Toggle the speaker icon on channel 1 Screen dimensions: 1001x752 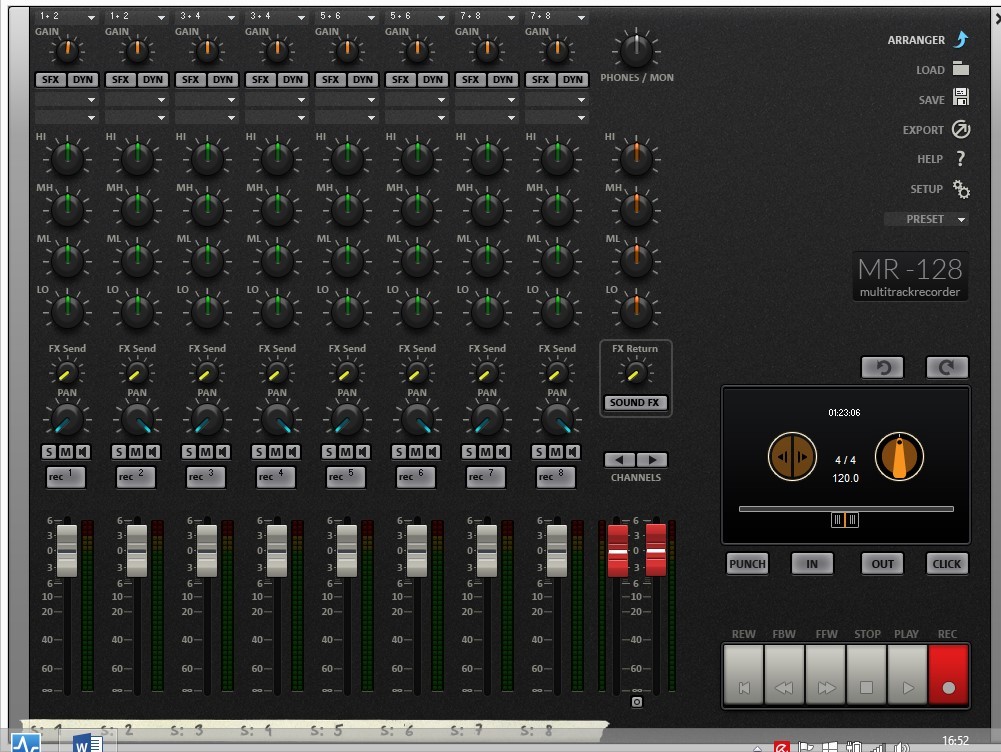pos(83,452)
